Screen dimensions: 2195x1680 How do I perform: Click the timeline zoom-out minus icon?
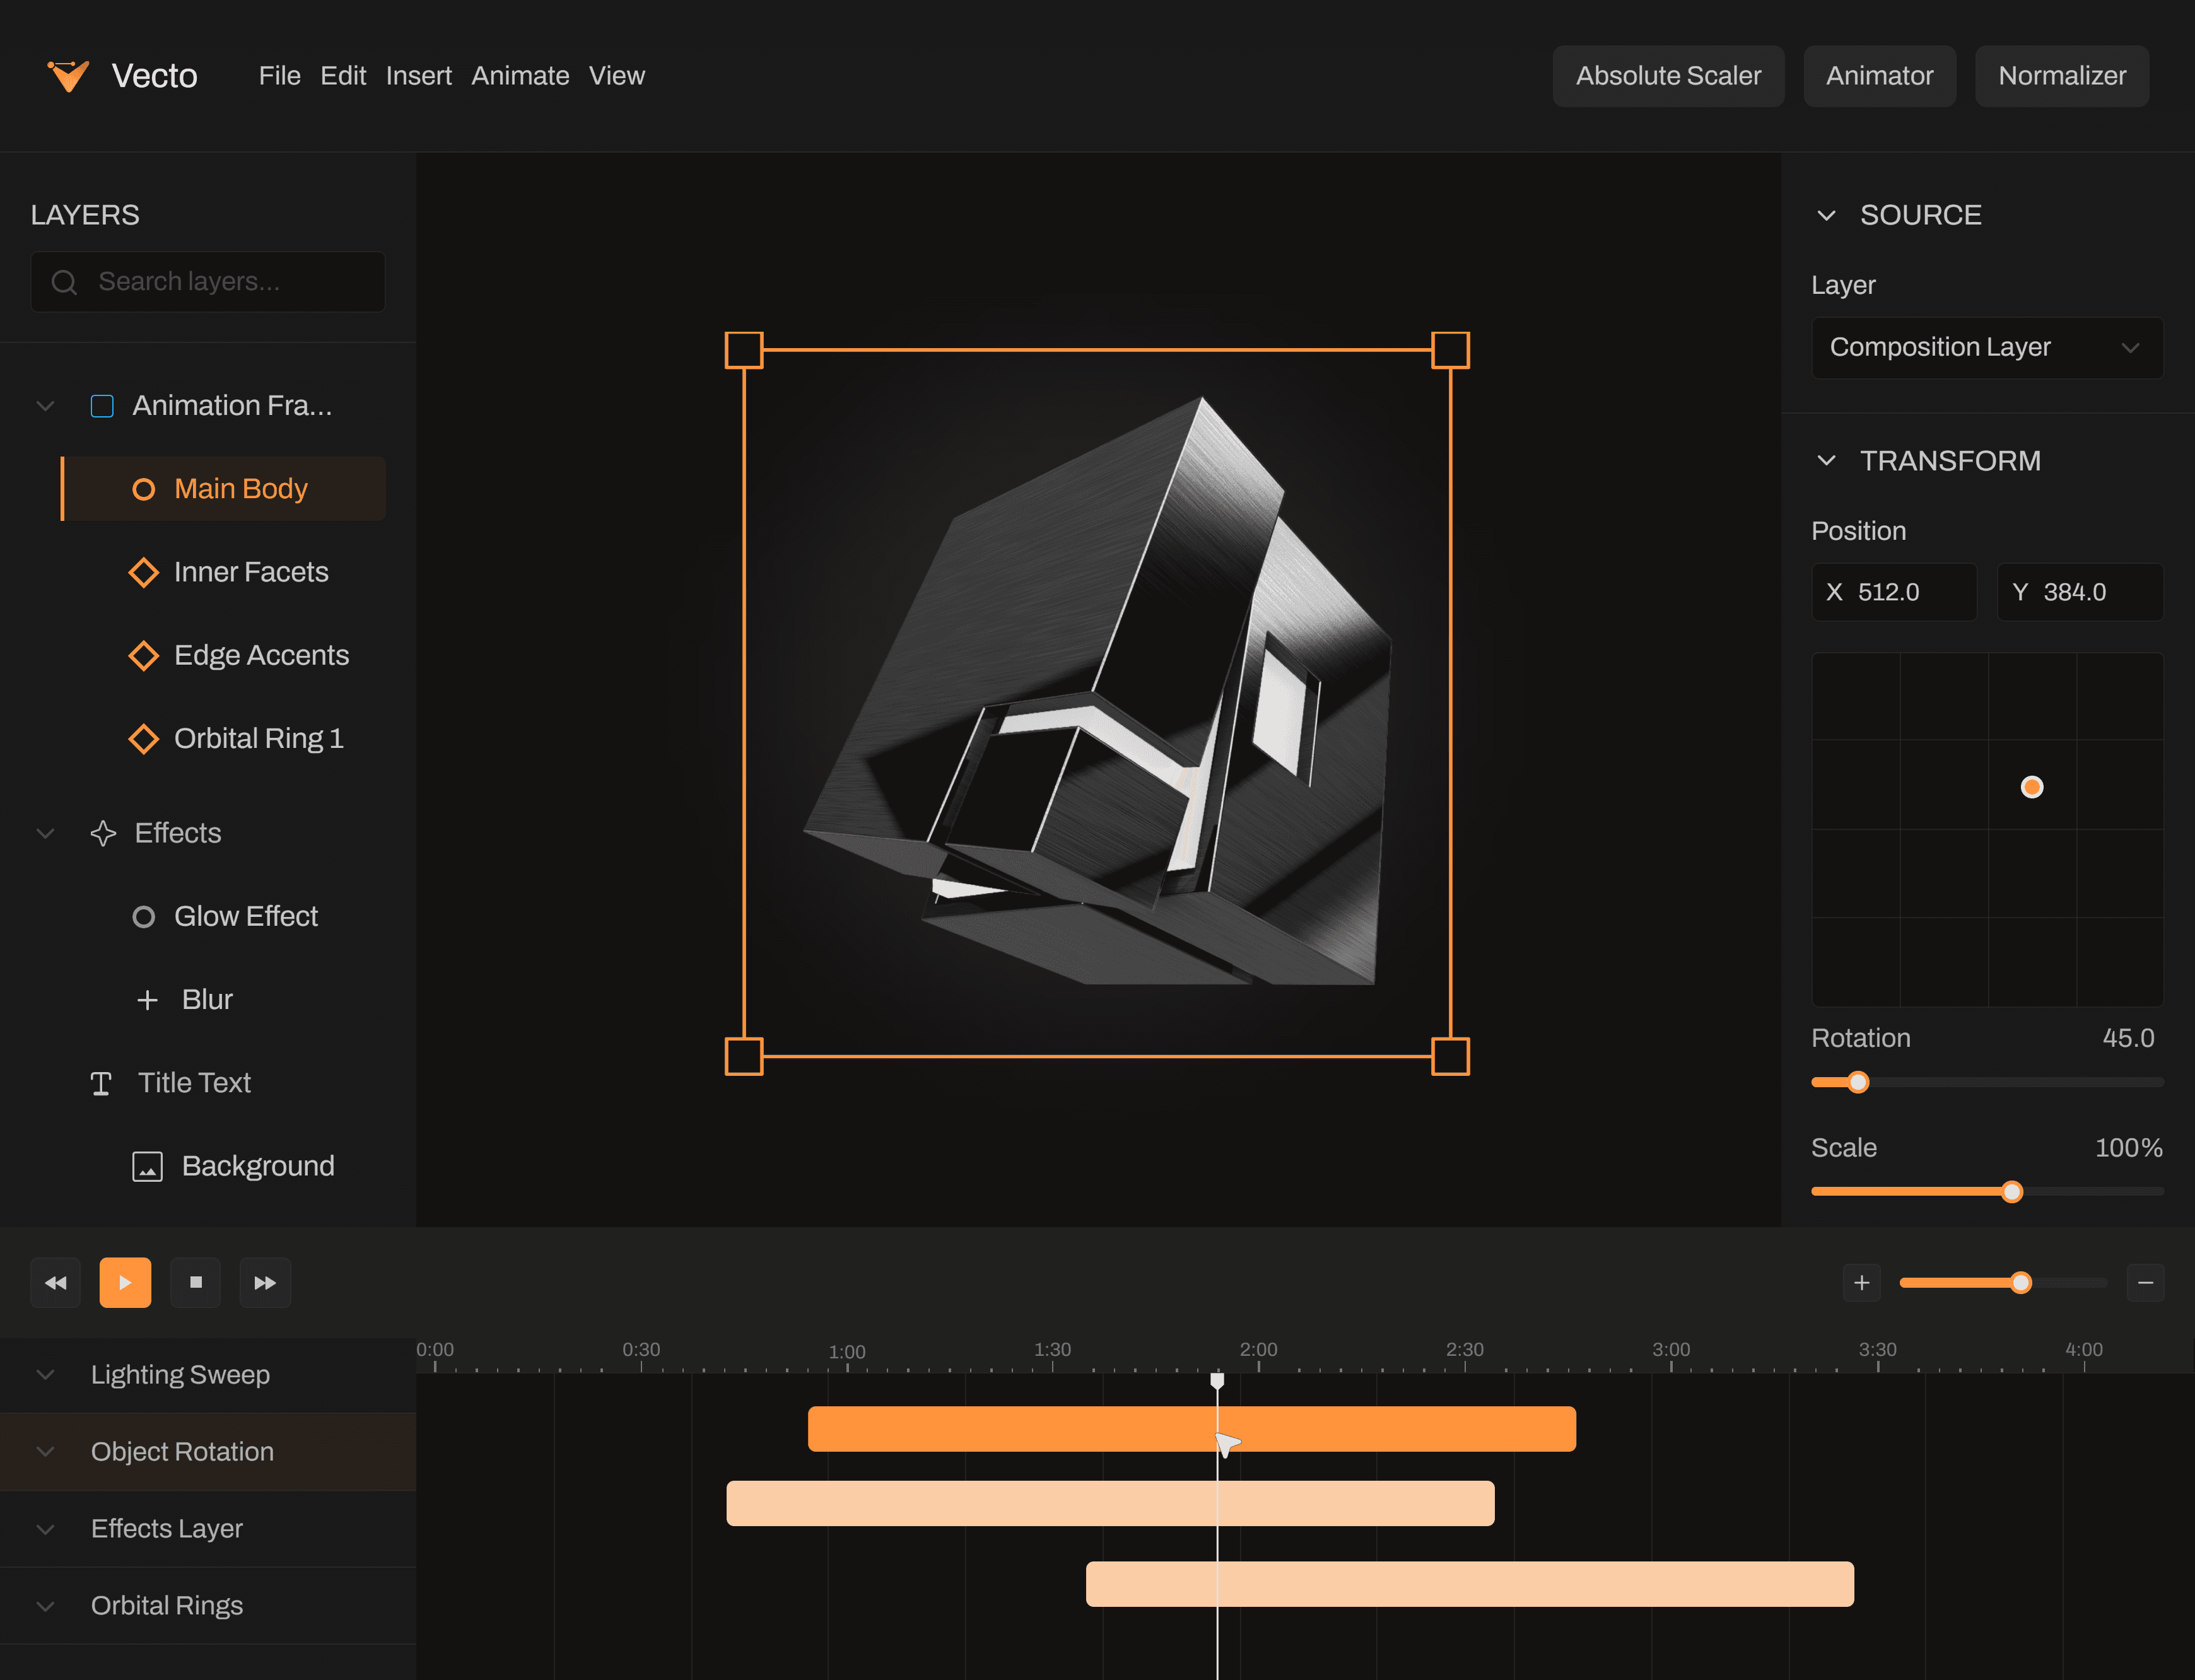[x=2145, y=1283]
